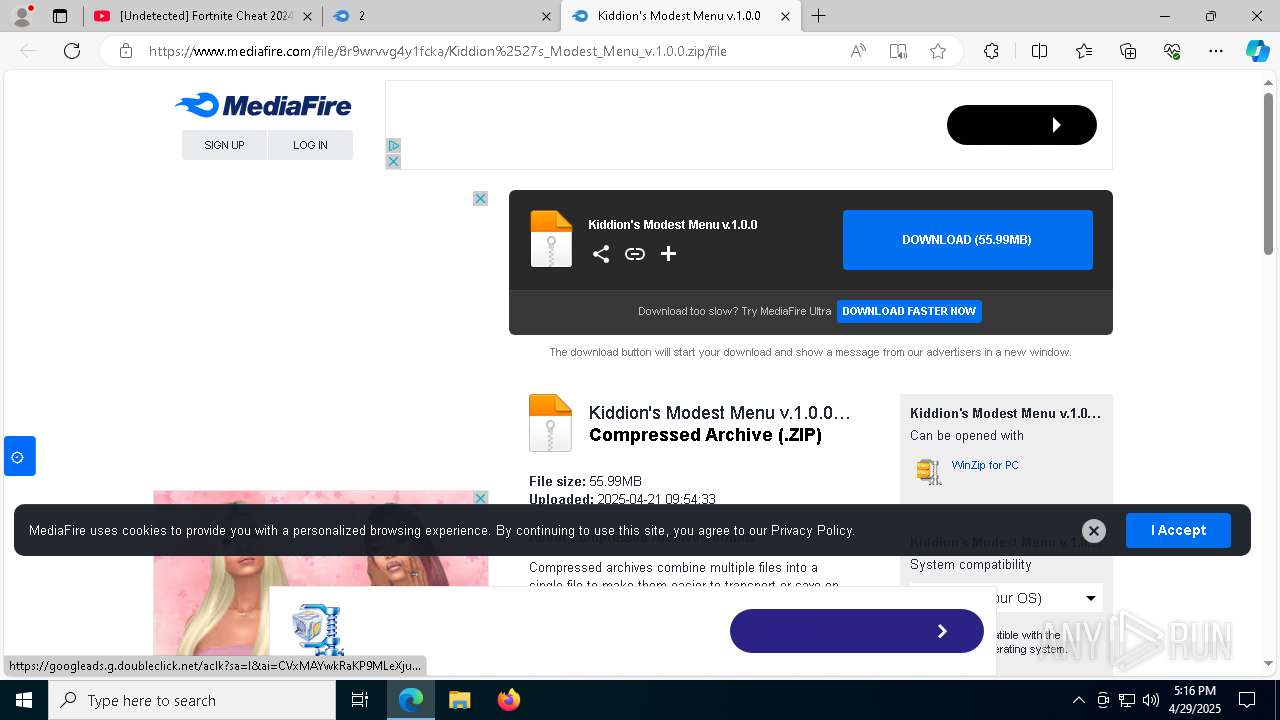This screenshot has width=1280, height=720.
Task: Click WinZip icon in sidebar
Action: pyautogui.click(x=929, y=471)
